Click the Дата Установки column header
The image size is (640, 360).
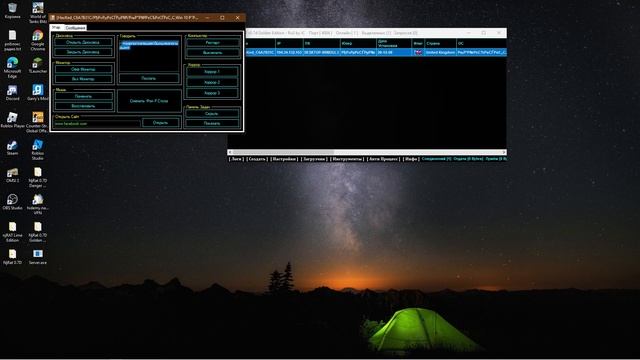(x=393, y=43)
